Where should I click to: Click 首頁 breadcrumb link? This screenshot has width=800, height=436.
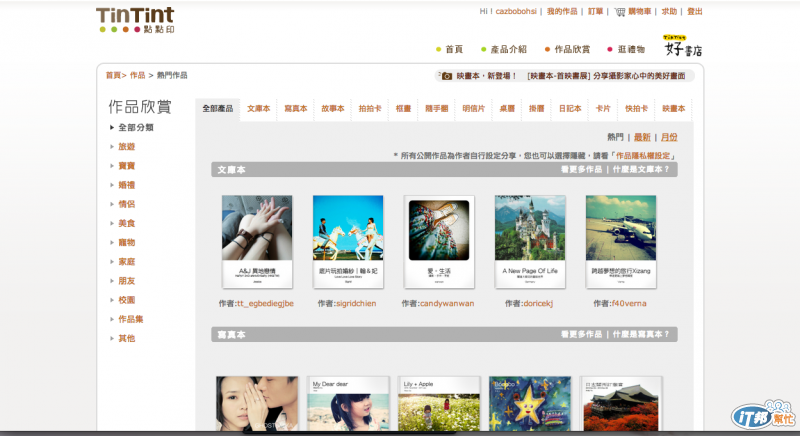tap(113, 75)
